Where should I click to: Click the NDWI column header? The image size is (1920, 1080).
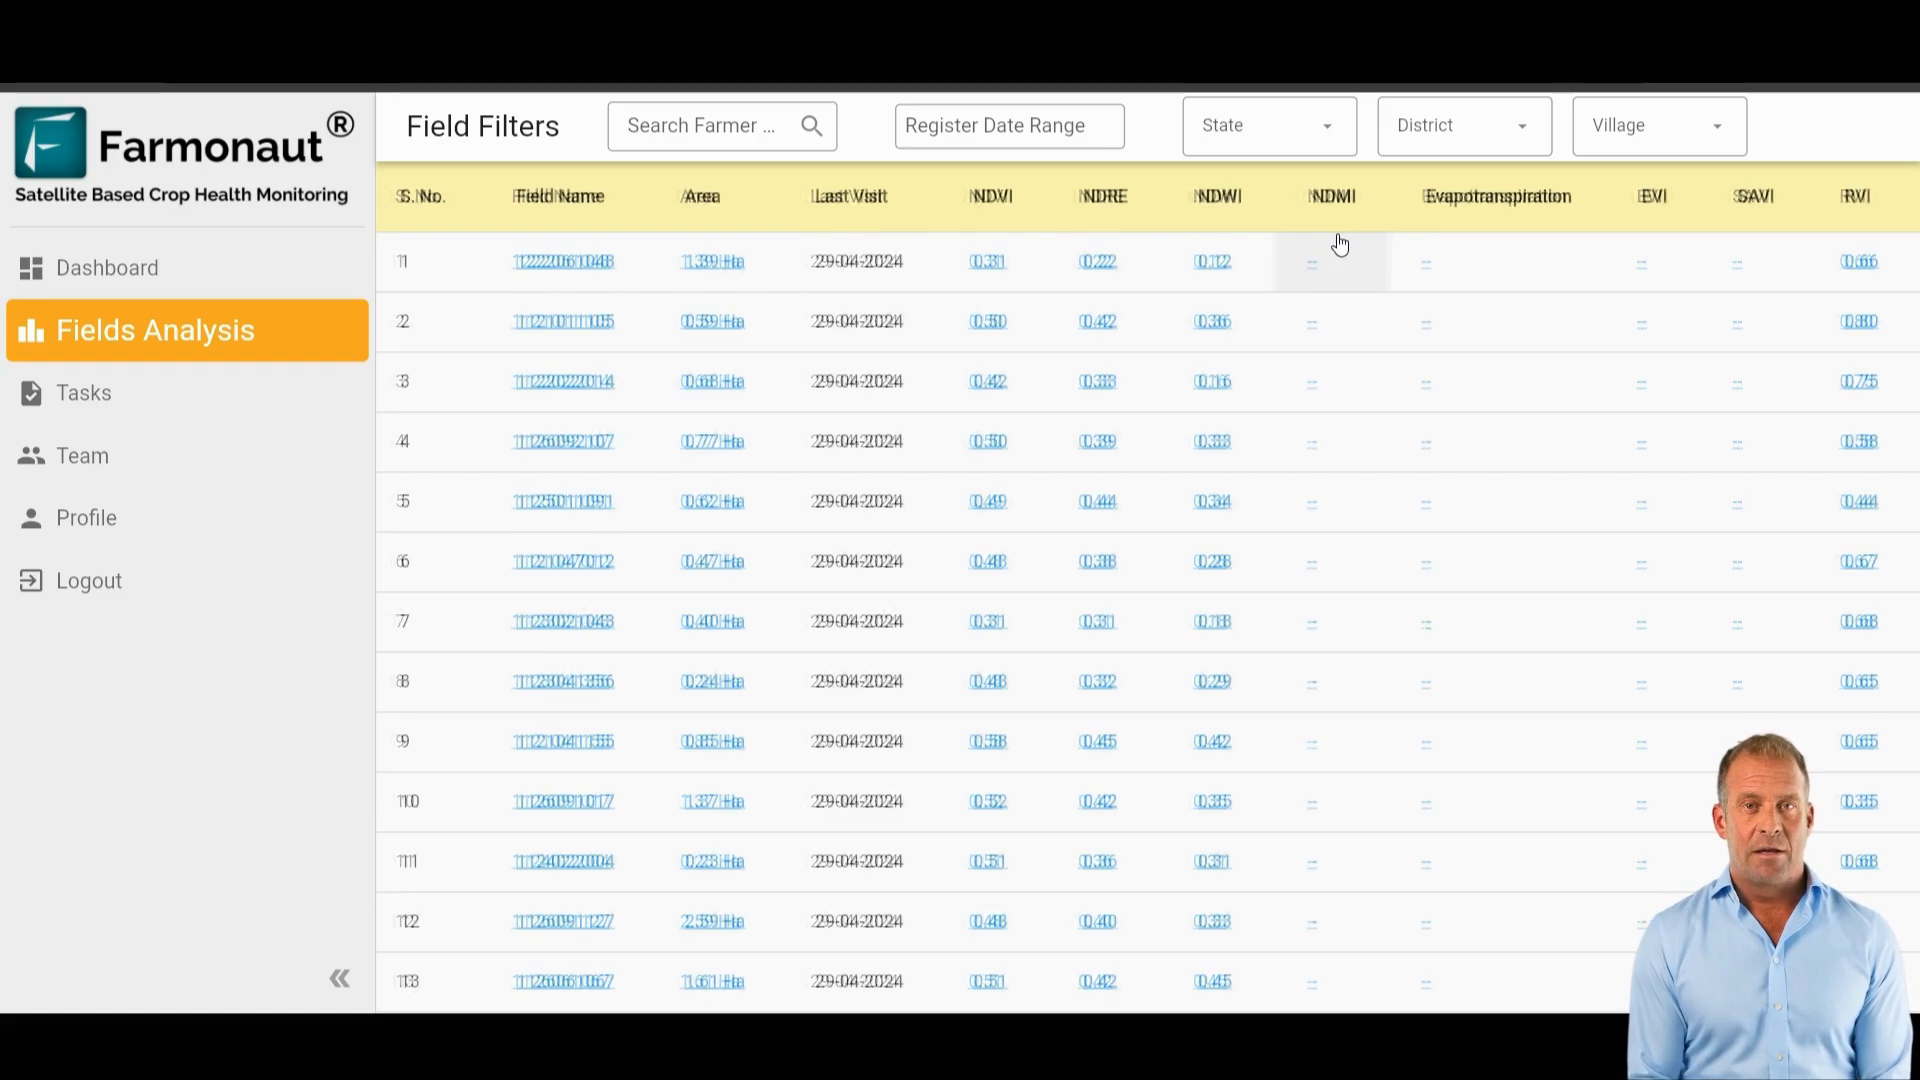coord(1218,197)
